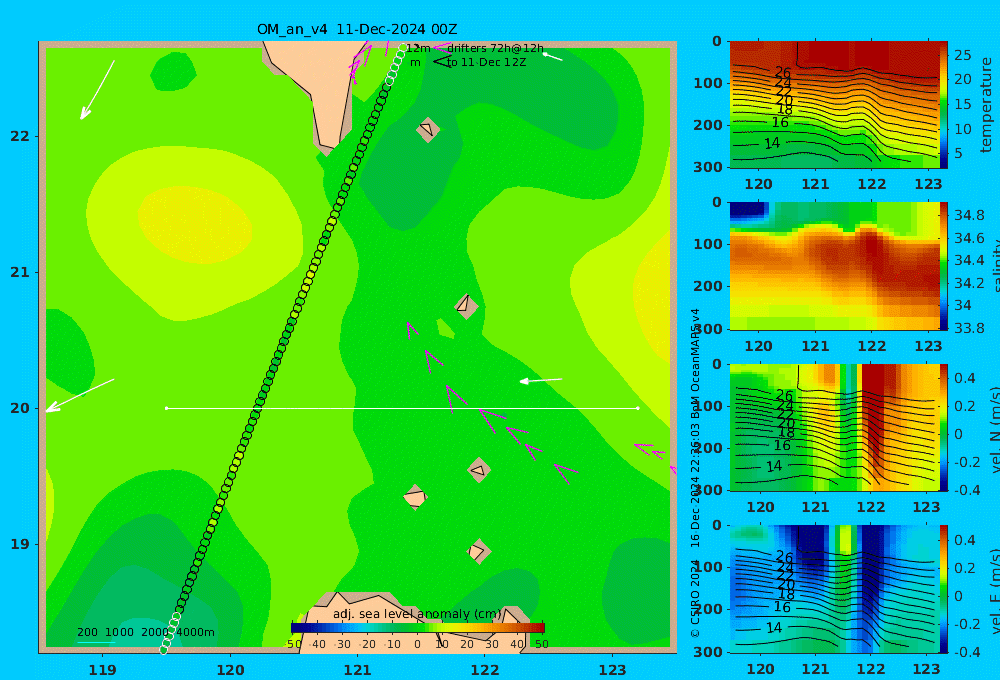Viewport: 1000px width, 680px height.
Task: Click the temperature panel colorbar
Action: coord(944,105)
